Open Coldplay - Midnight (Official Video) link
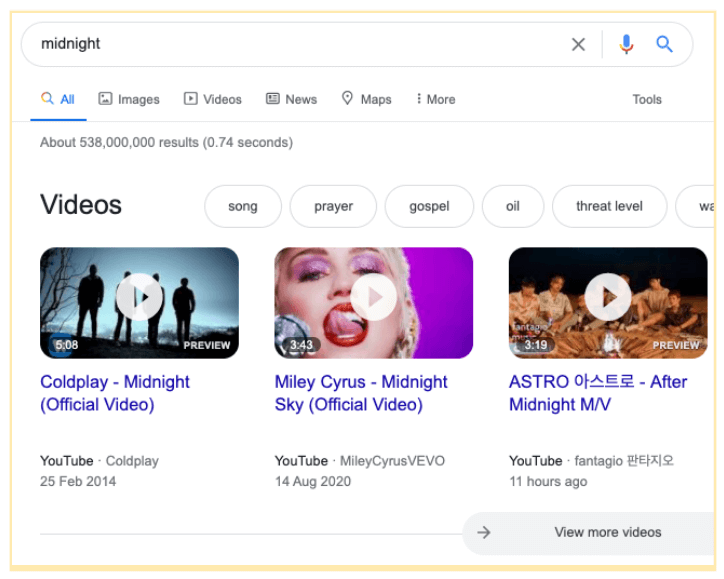This screenshot has width=724, height=579. (115, 393)
